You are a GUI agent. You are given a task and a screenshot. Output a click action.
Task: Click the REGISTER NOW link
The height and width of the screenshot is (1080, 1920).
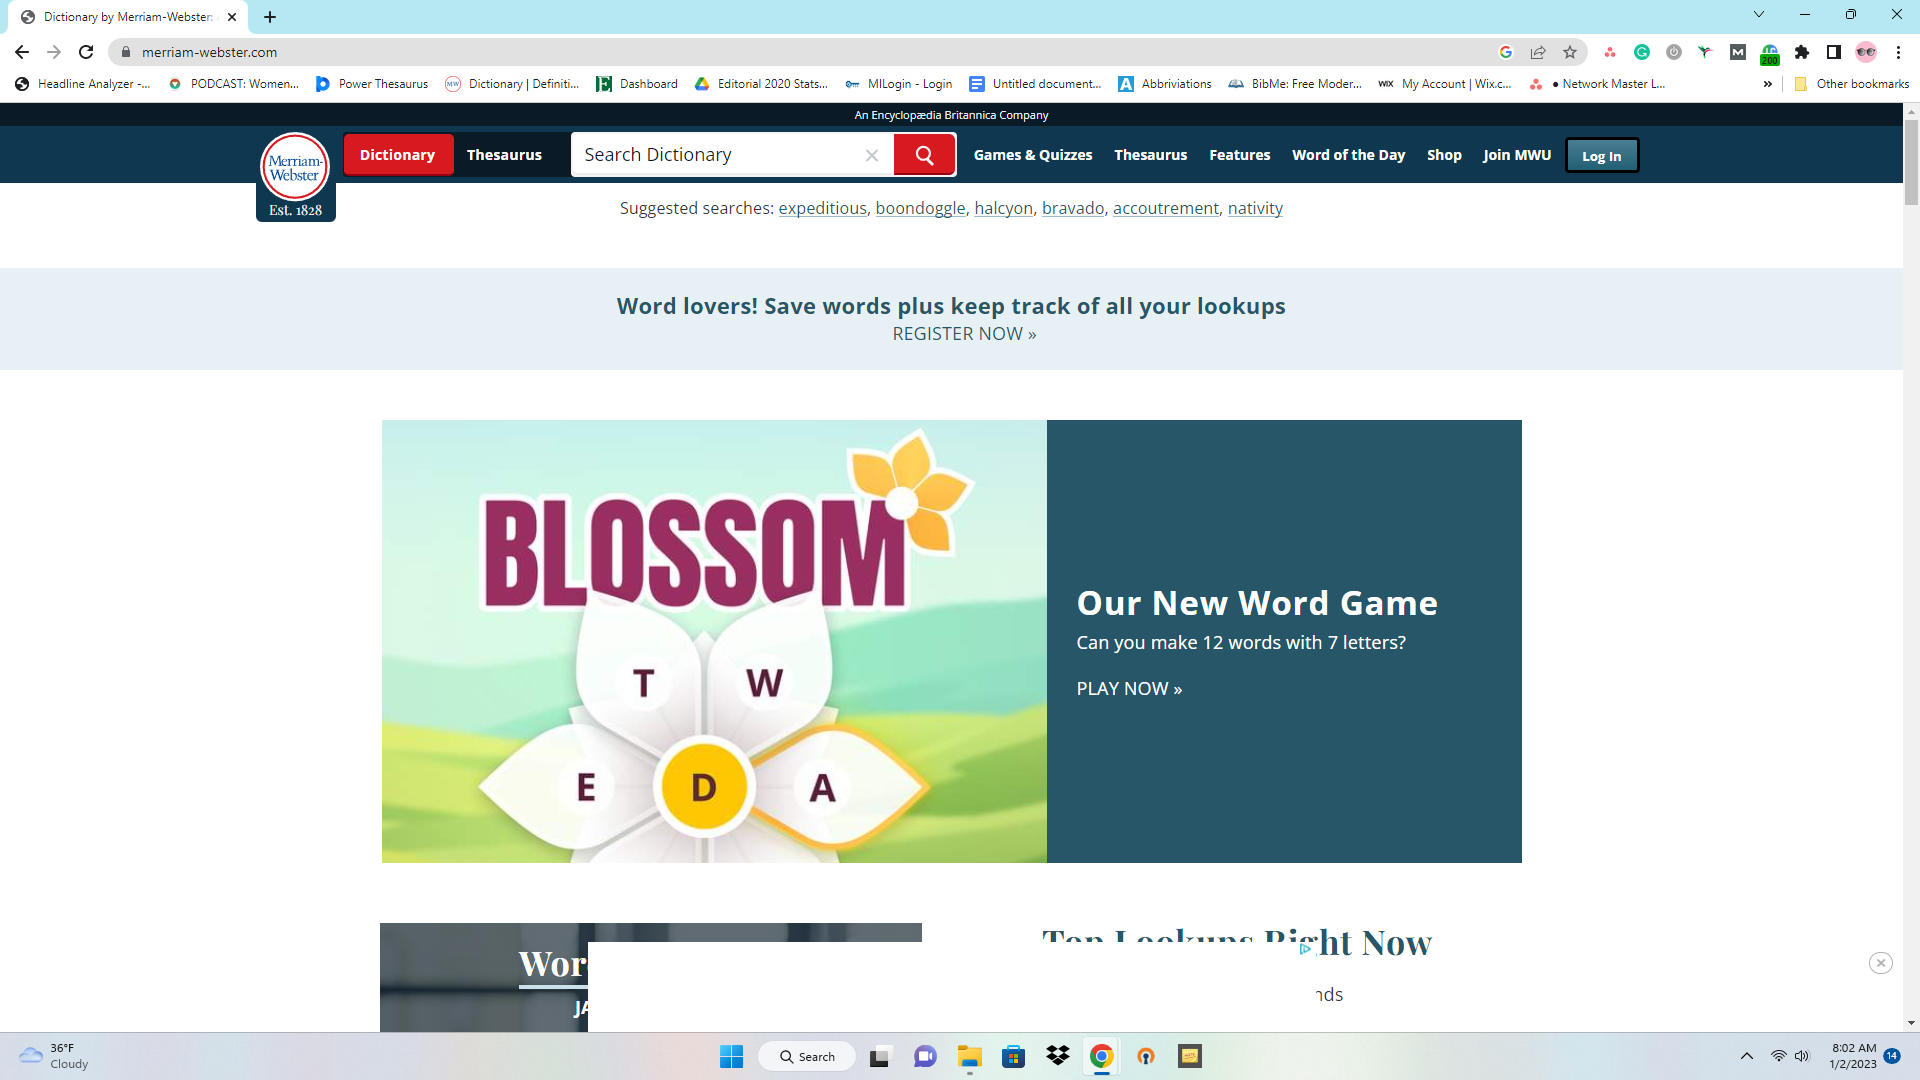(x=963, y=333)
